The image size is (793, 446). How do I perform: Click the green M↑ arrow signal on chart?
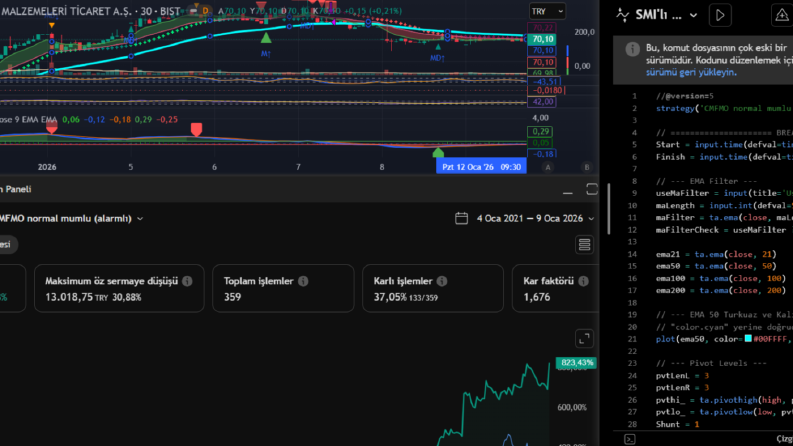click(266, 37)
